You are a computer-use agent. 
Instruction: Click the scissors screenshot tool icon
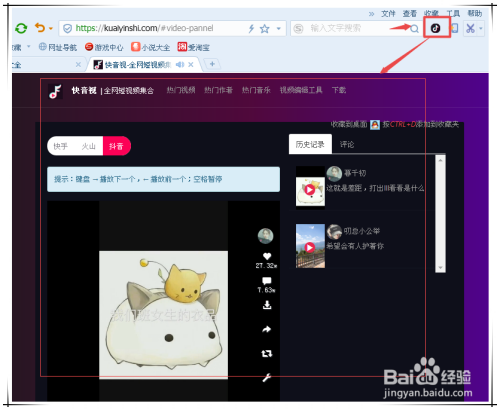point(471,28)
